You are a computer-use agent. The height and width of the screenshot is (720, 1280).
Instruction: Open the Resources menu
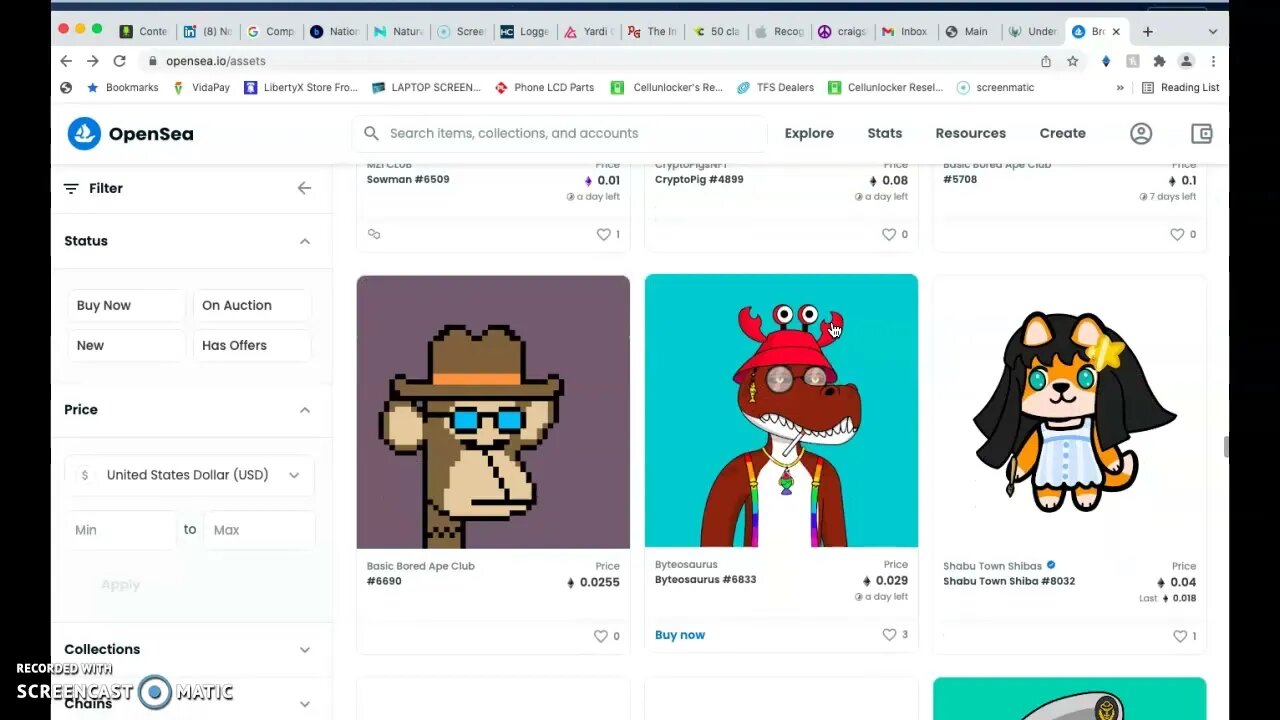click(x=970, y=133)
